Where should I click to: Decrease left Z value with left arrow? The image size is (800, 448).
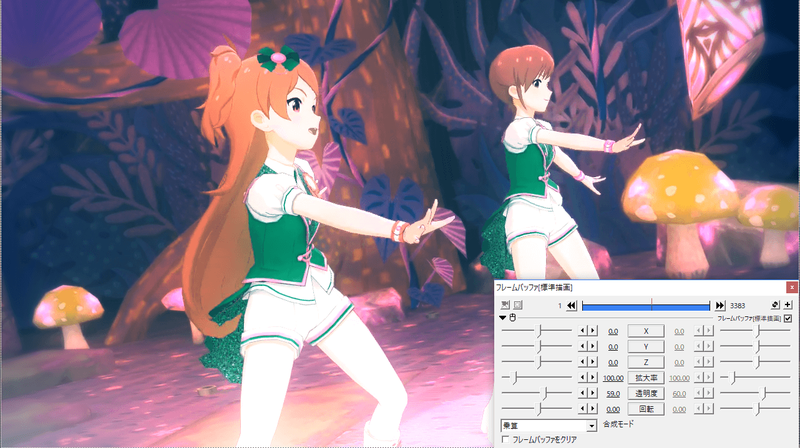coord(583,362)
